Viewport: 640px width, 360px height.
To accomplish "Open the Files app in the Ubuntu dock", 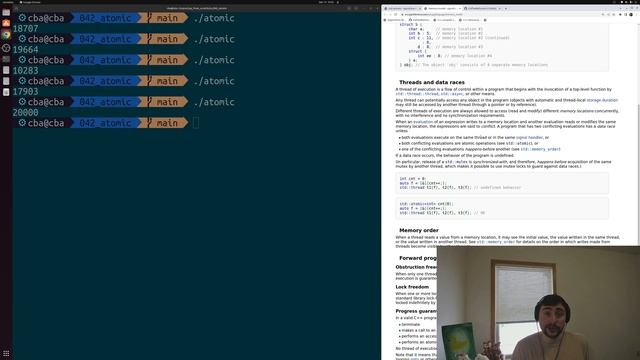I will coord(6,13).
